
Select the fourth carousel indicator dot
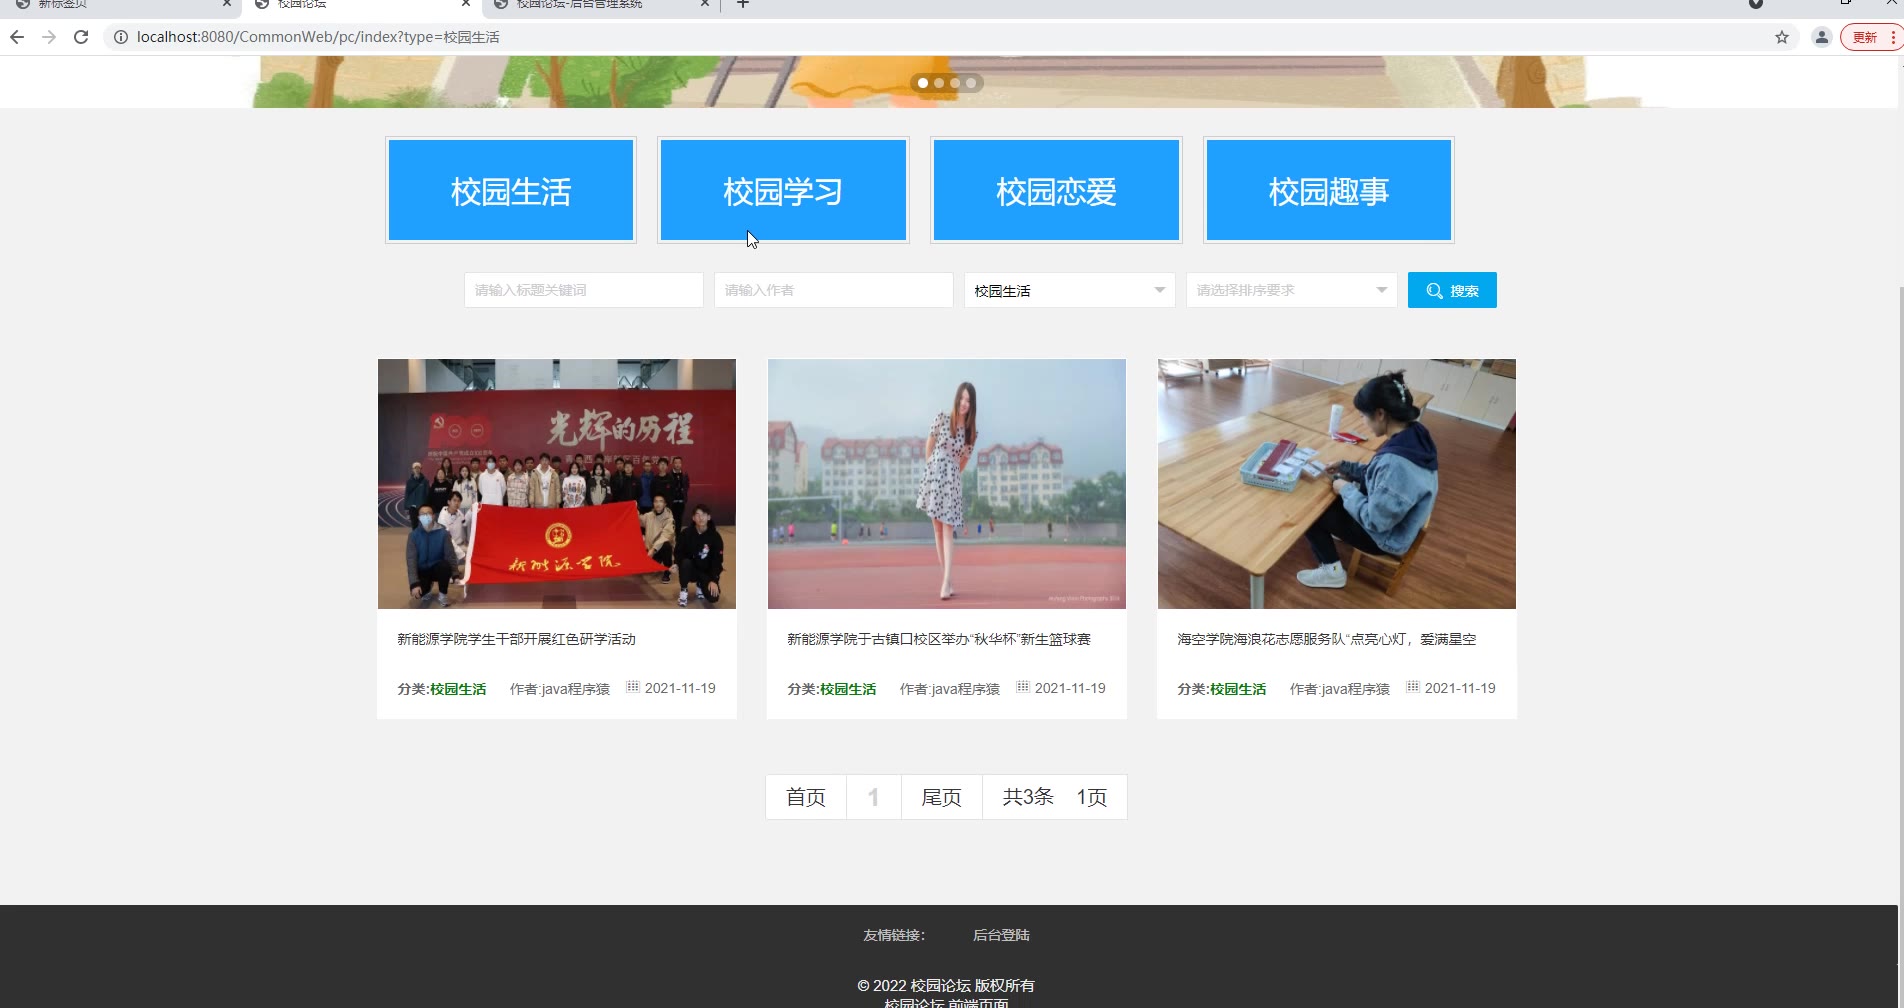click(971, 83)
